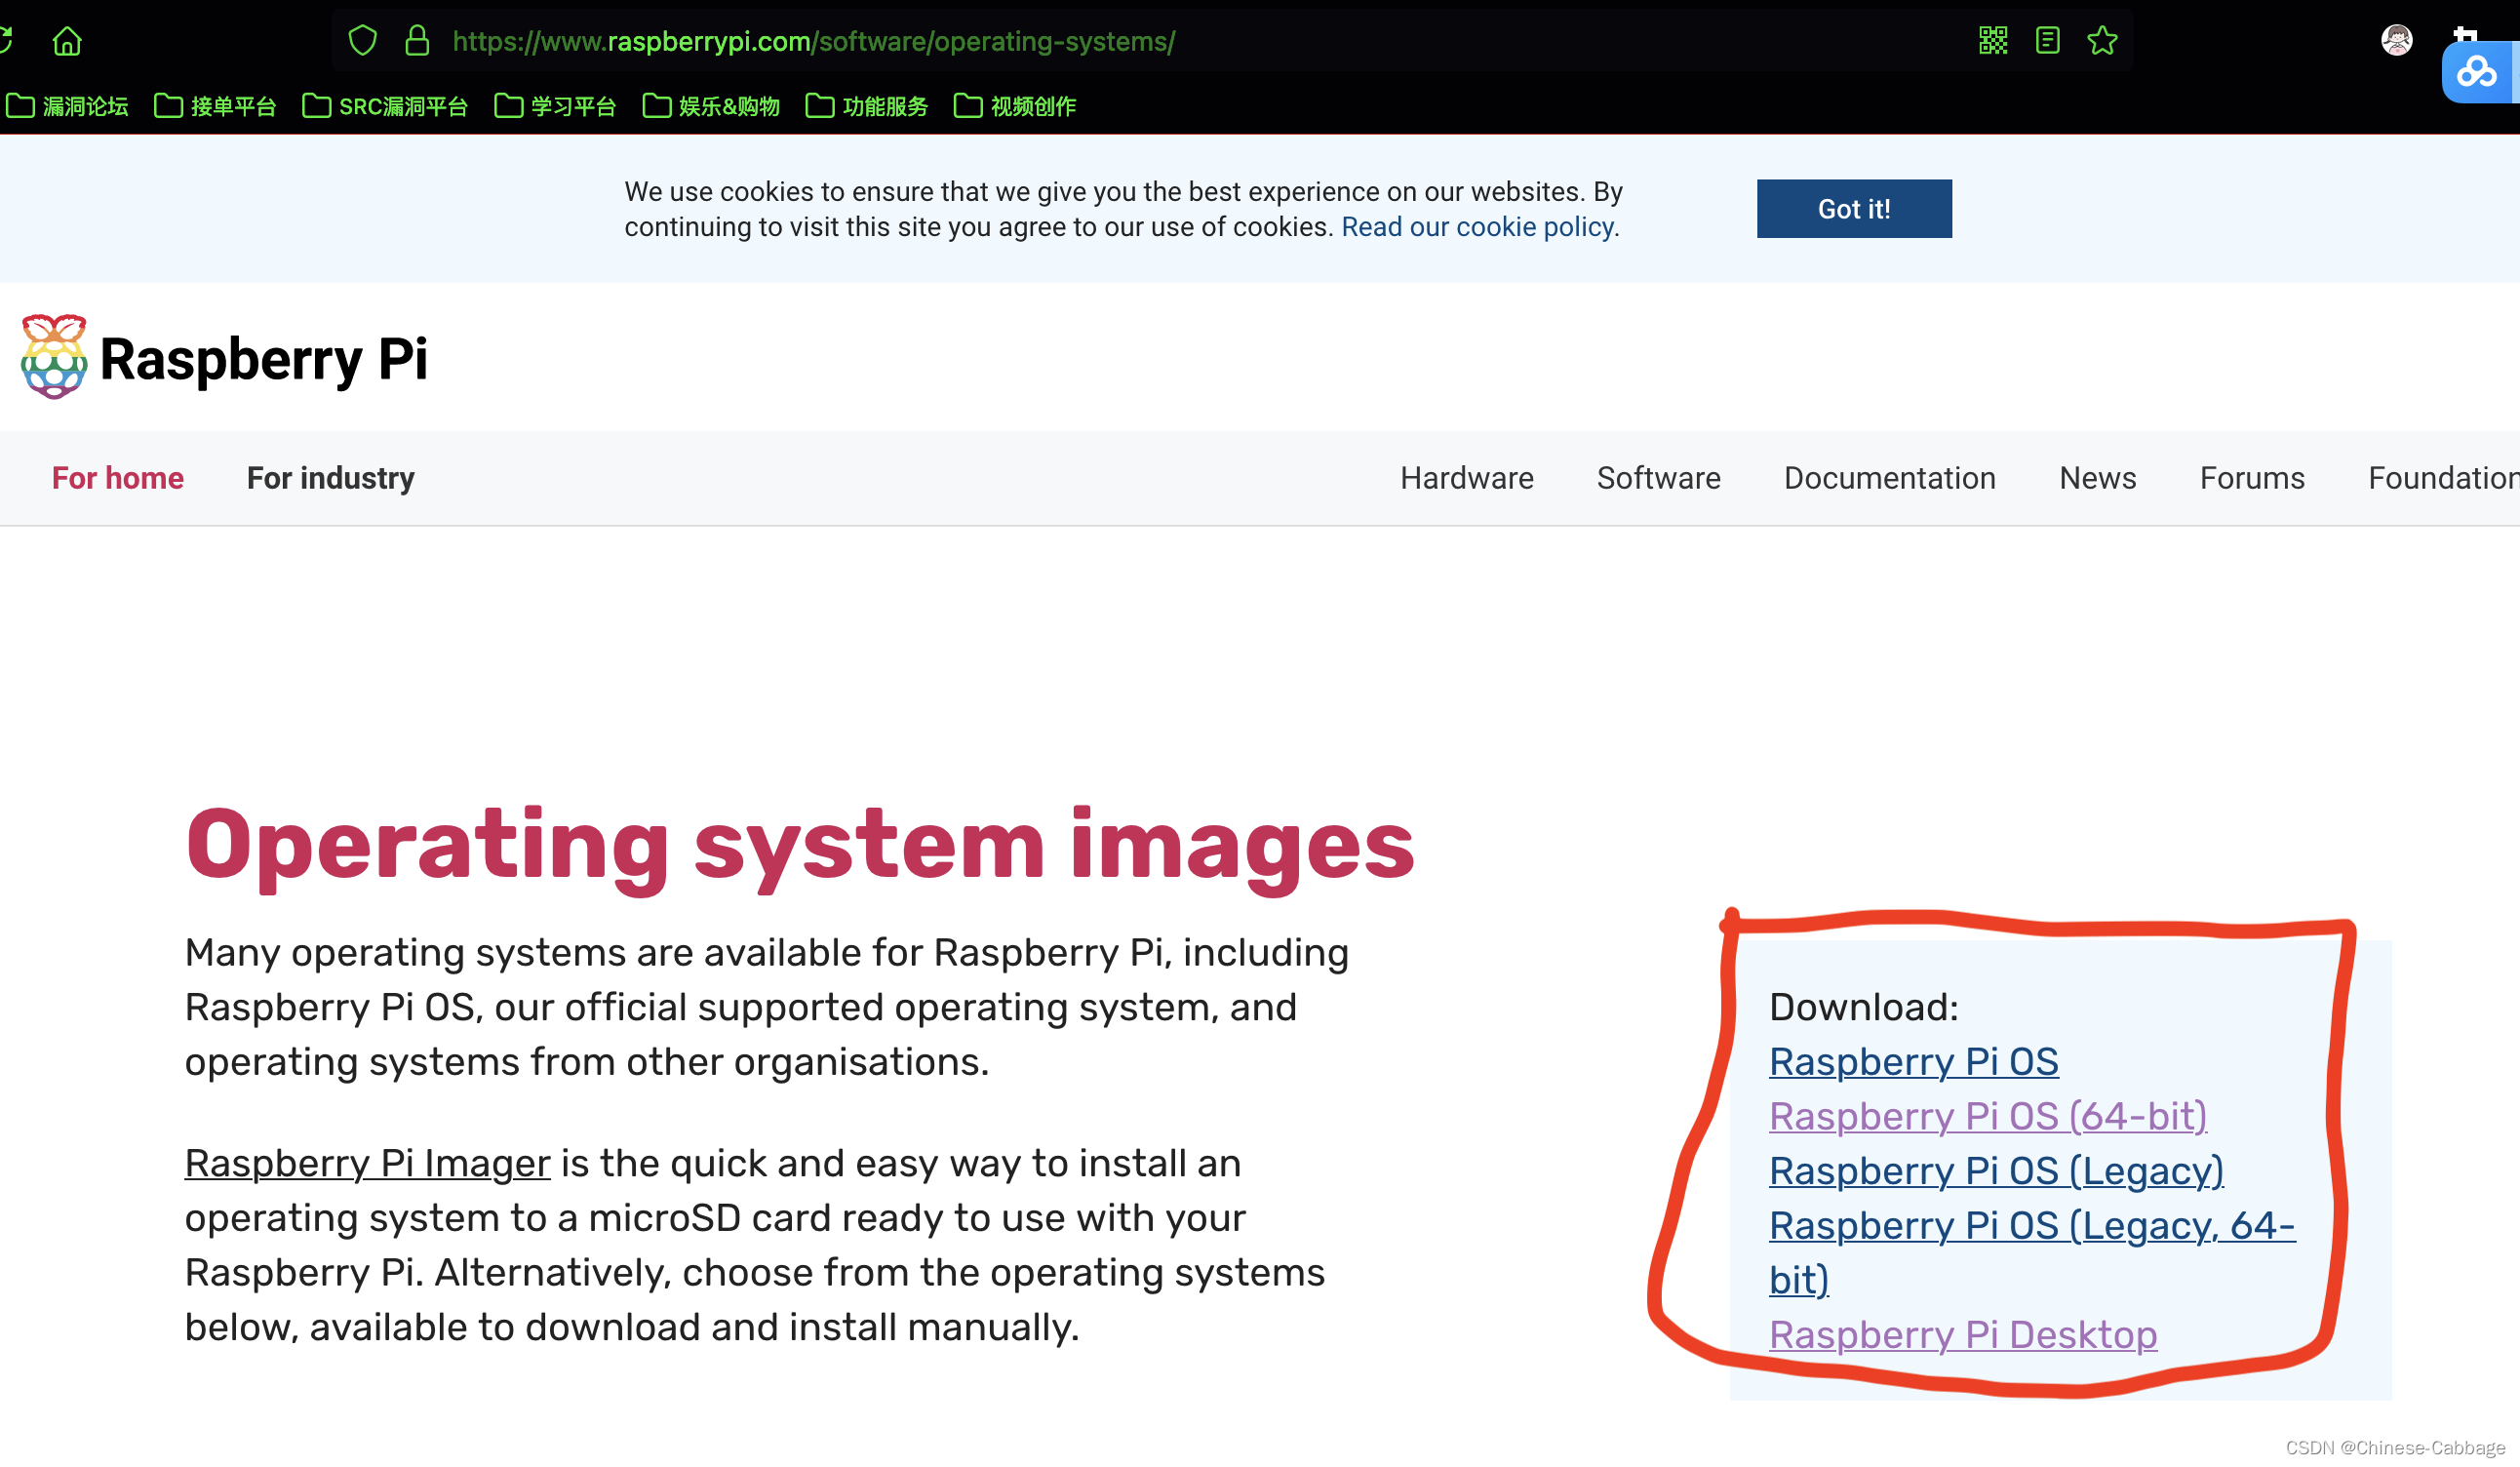Click the padlock site security icon
The height and width of the screenshot is (1467, 2520).
(417, 41)
